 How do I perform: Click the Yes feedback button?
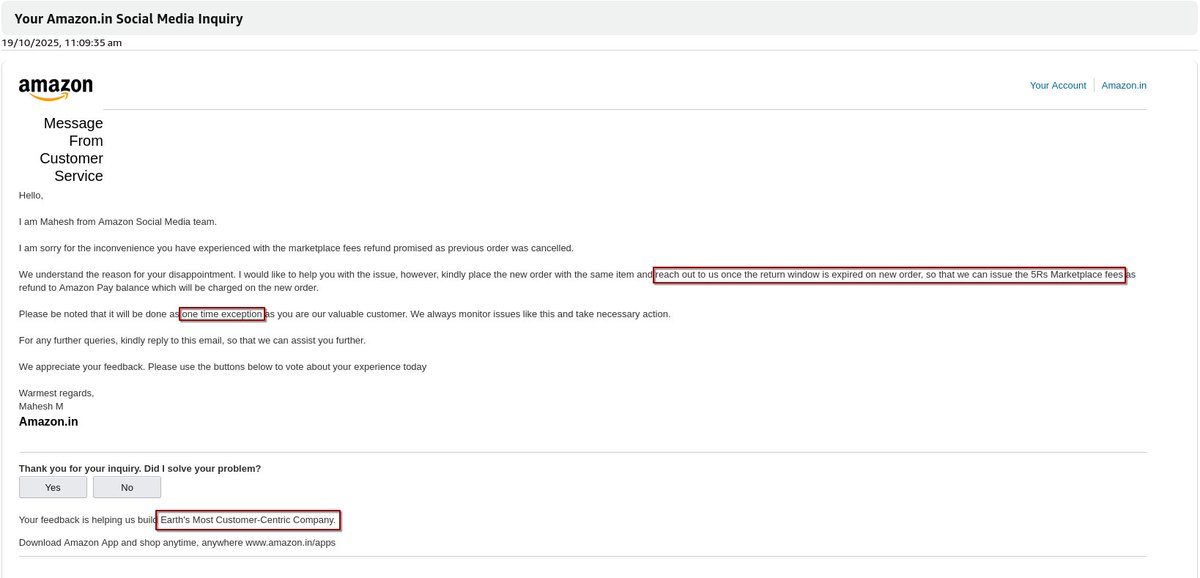coord(53,487)
